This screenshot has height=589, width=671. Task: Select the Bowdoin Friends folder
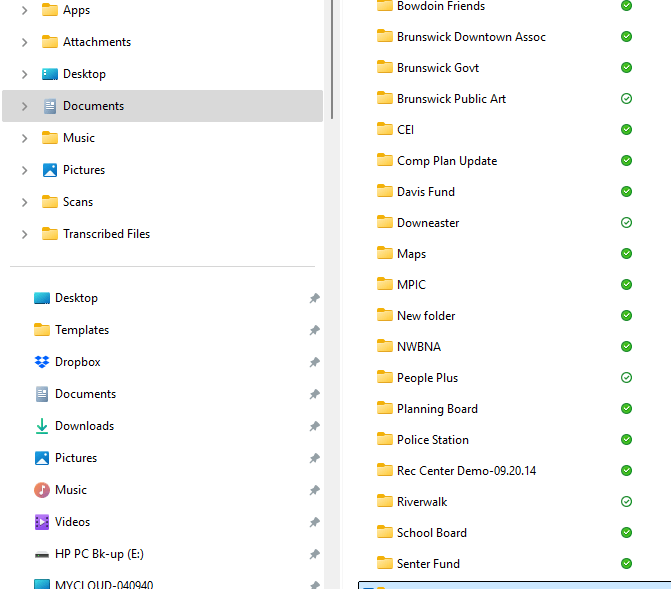click(441, 6)
